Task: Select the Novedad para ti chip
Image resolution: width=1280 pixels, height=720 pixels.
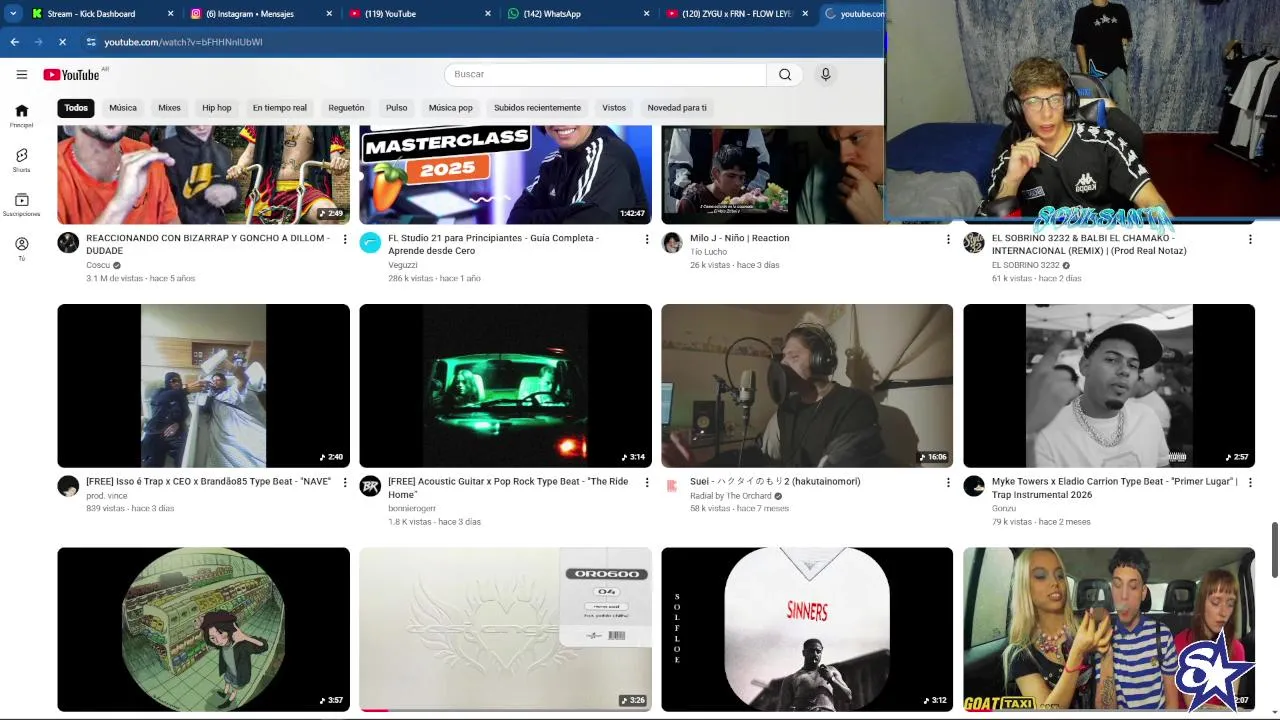Action: [677, 108]
